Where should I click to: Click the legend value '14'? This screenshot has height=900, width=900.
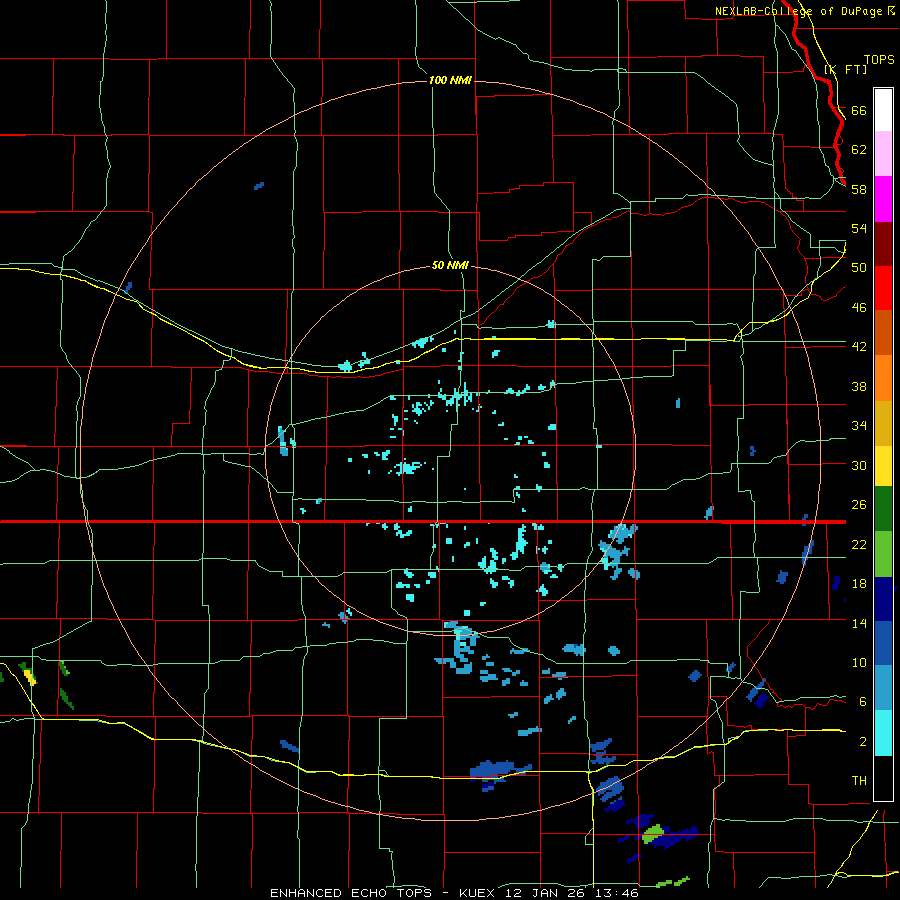859,623
